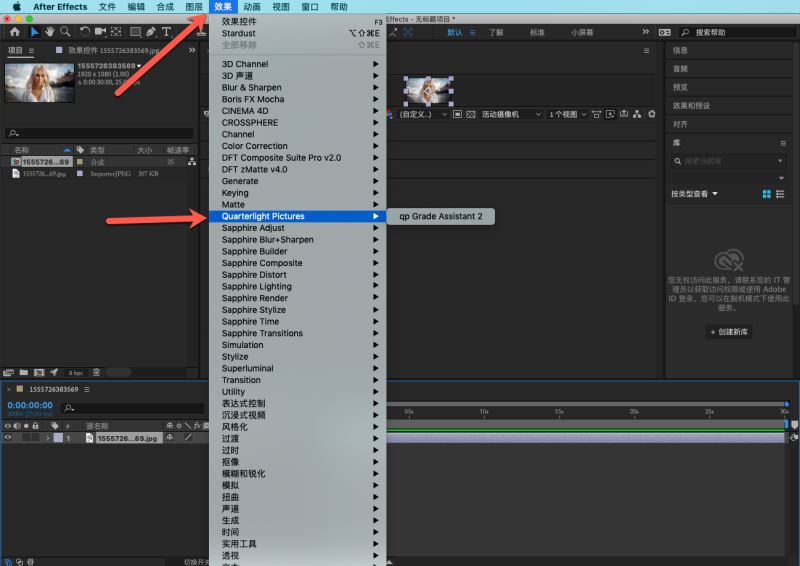Select the Hand tool
The height and width of the screenshot is (566, 800).
coord(49,32)
